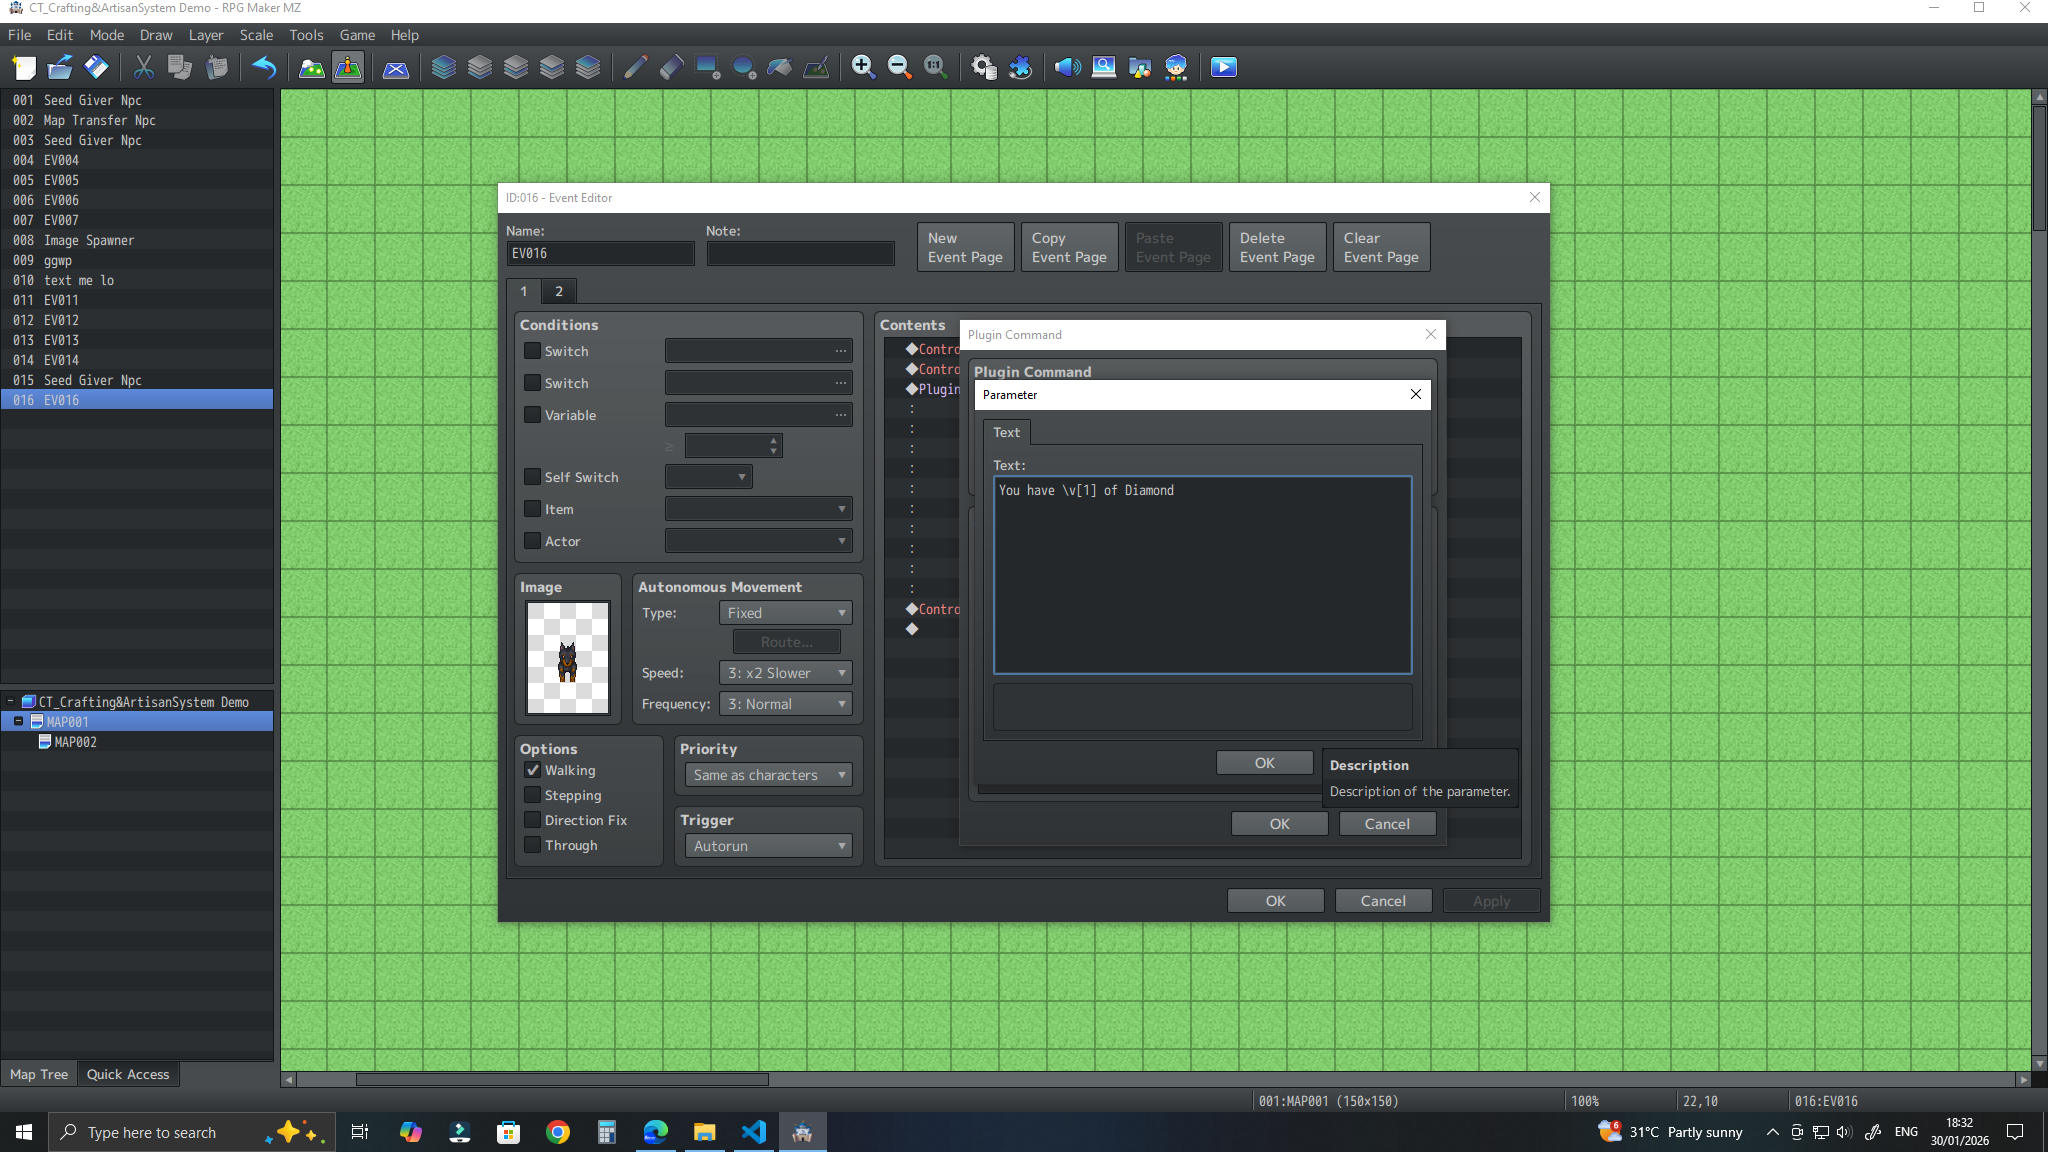Open the Plugin Manager puzzle icon
The width and height of the screenshot is (2048, 1152).
pyautogui.click(x=1020, y=67)
